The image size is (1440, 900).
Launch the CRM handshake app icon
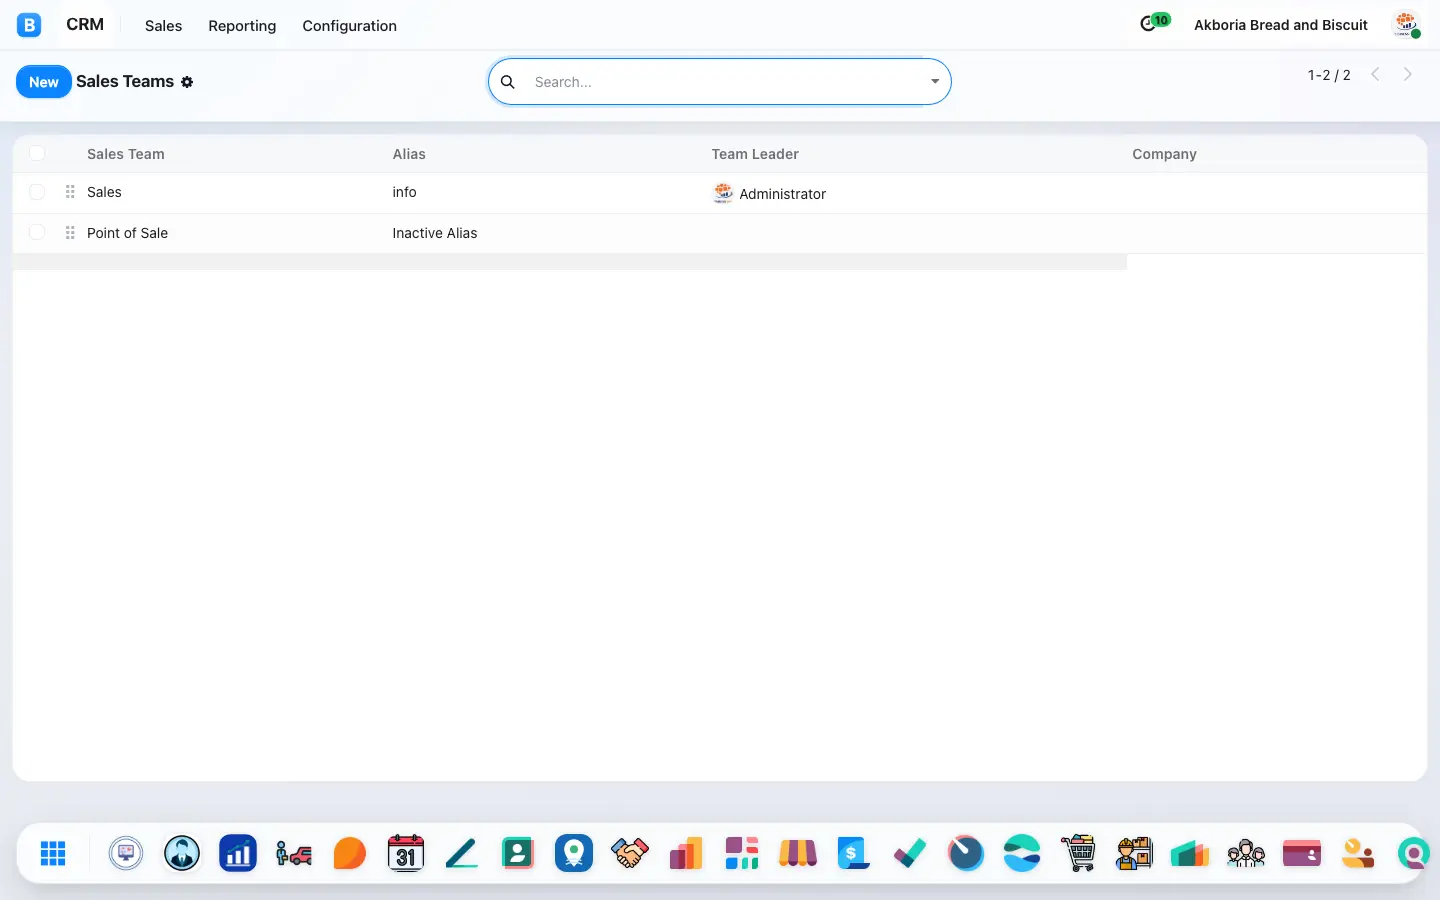(630, 853)
